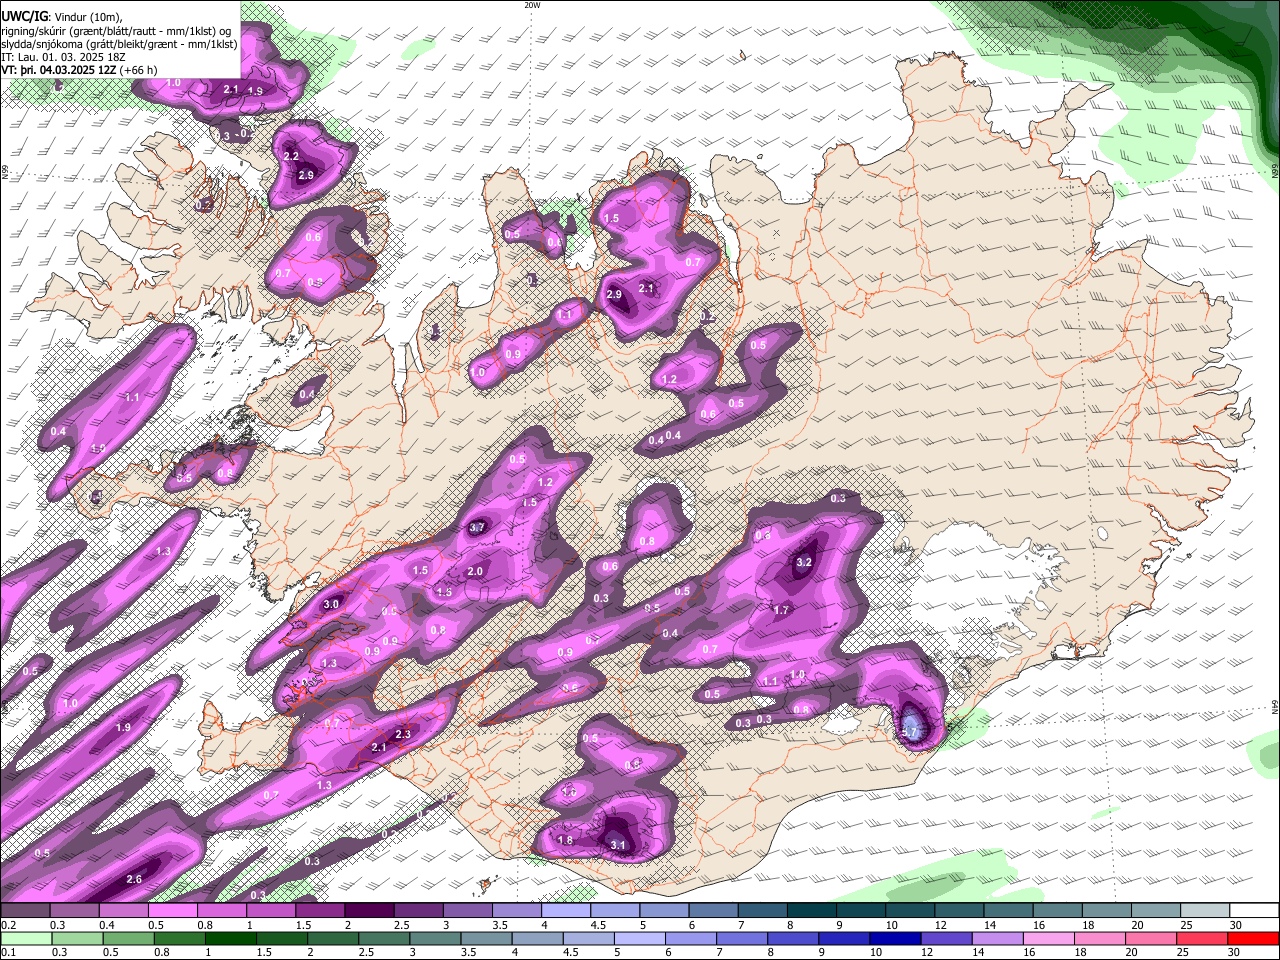Pick the pale green first swatch of lower legend
This screenshot has width=1280, height=960.
click(25, 938)
